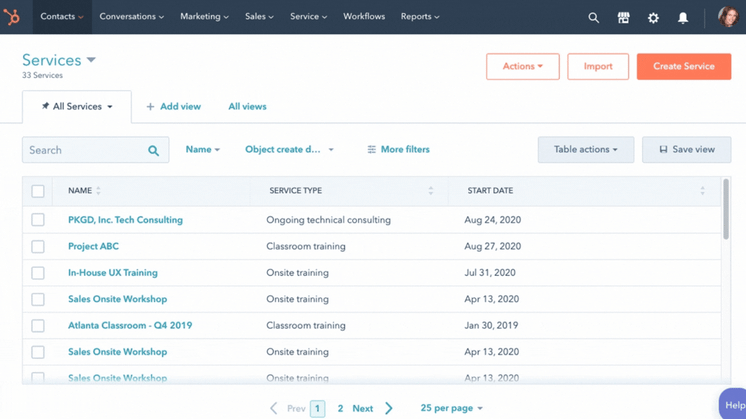Open the Help widget
The width and height of the screenshot is (746, 419).
[x=733, y=404]
